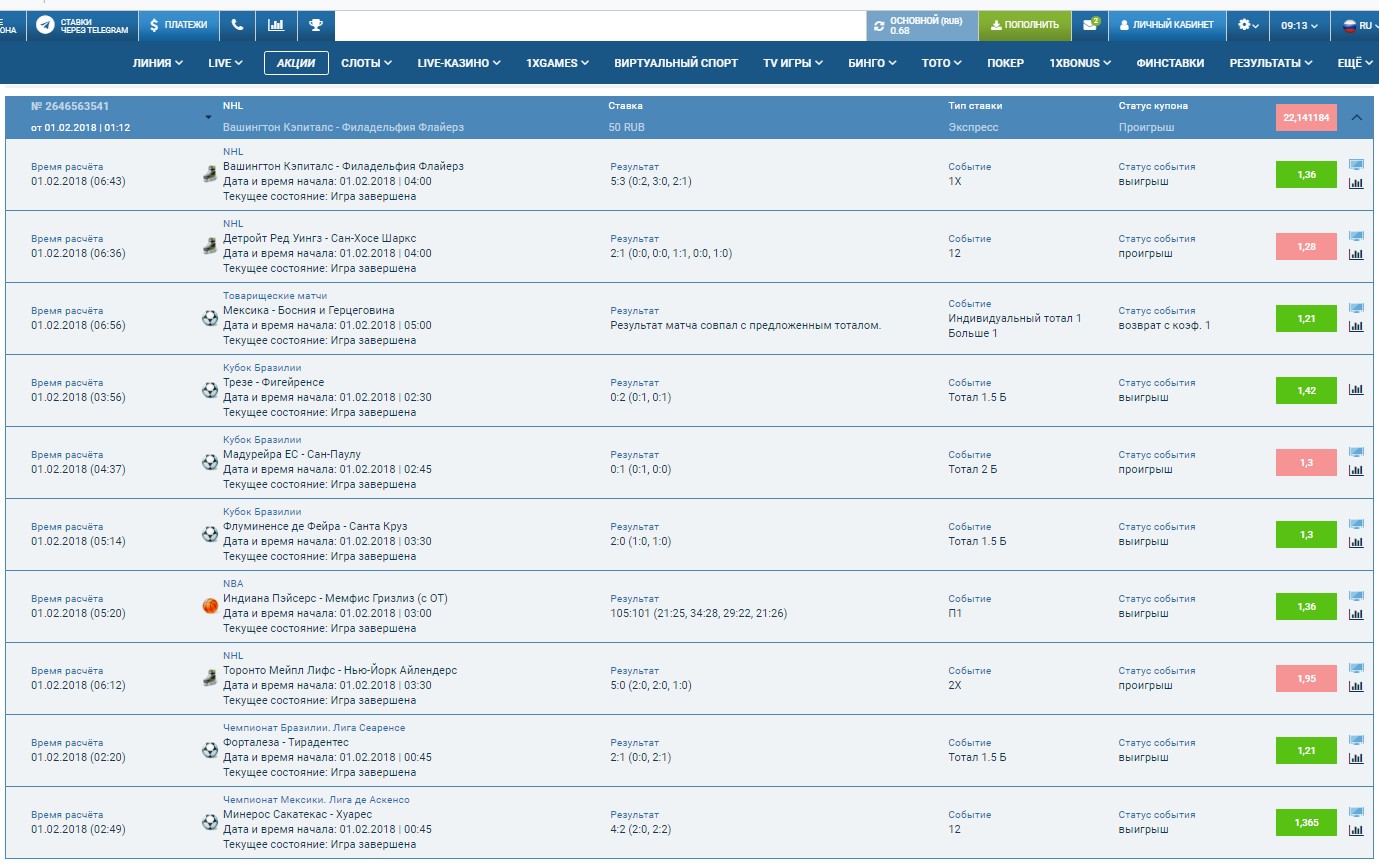Image resolution: width=1379 pixels, height=865 pixels.
Task: Open statistics chart icon for Мадурейра ЕС row
Action: pos(1356,471)
